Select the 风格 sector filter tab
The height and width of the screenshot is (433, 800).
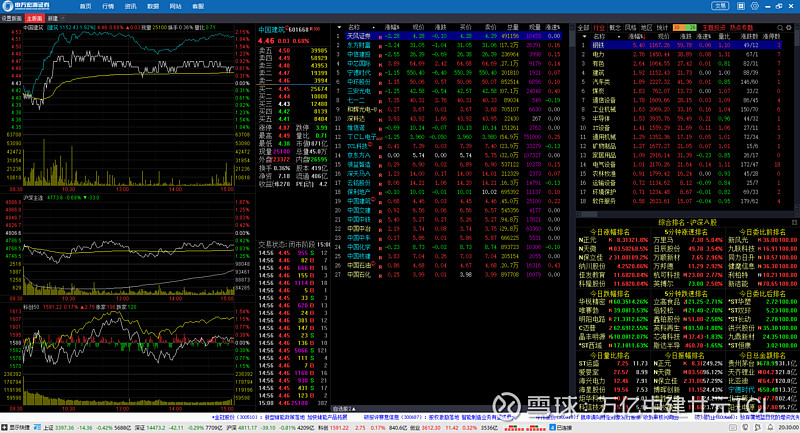[x=631, y=28]
